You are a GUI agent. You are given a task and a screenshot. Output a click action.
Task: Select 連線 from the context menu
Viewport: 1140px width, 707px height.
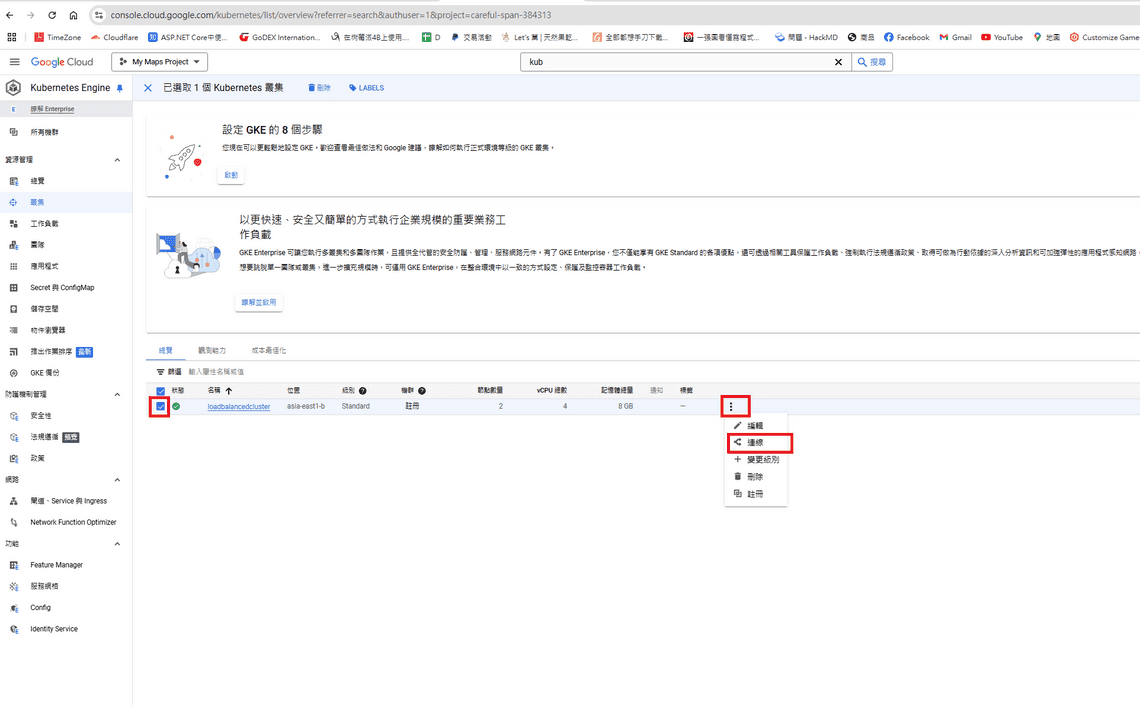(756, 442)
